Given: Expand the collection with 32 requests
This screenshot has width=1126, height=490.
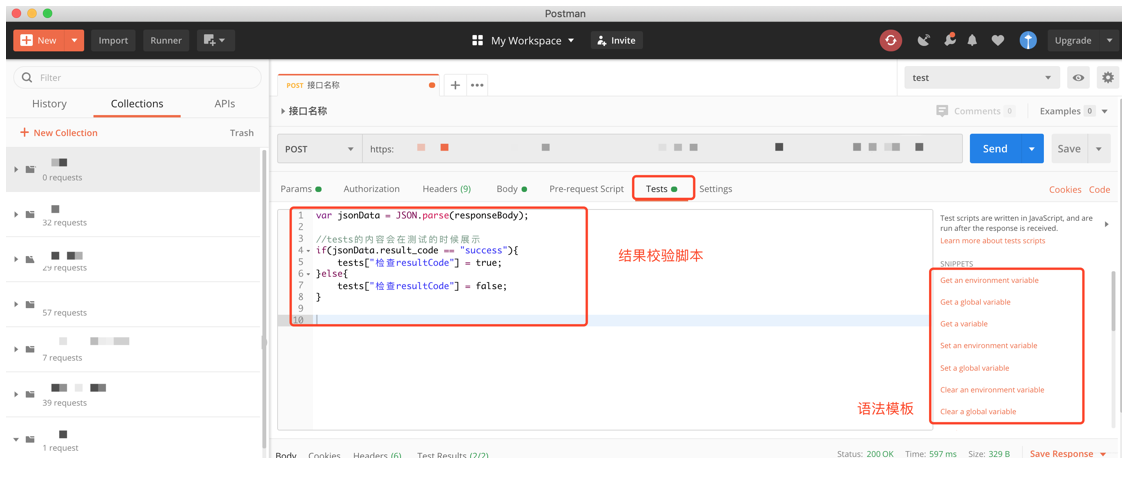Looking at the screenshot, I should [x=15, y=214].
